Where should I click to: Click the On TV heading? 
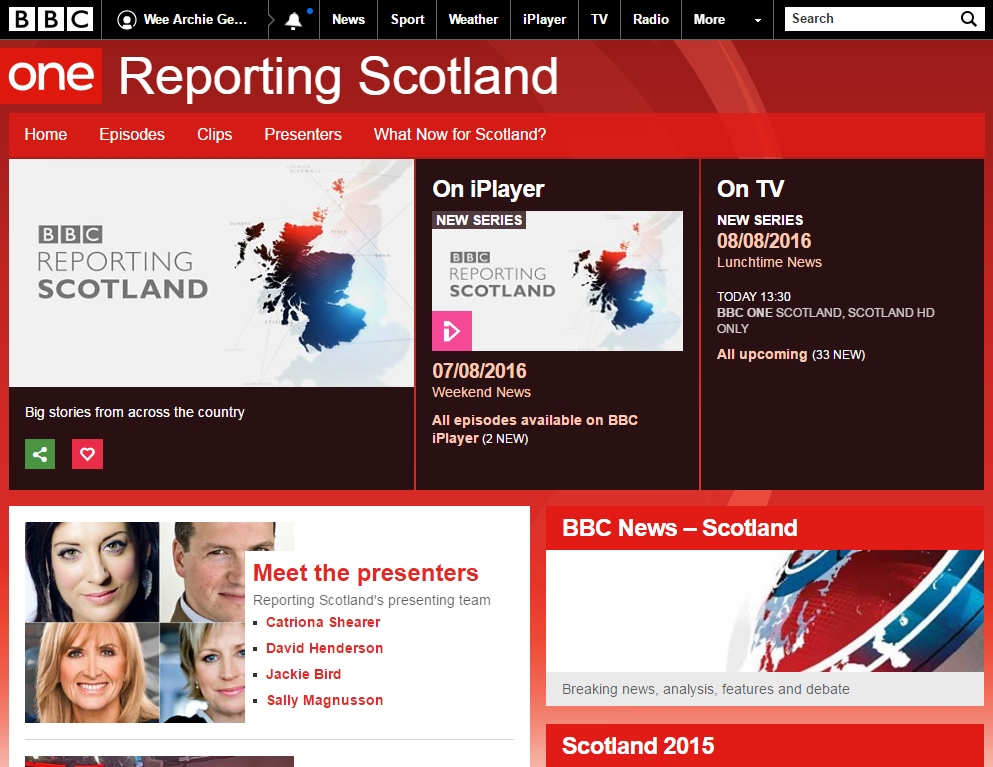tap(750, 189)
